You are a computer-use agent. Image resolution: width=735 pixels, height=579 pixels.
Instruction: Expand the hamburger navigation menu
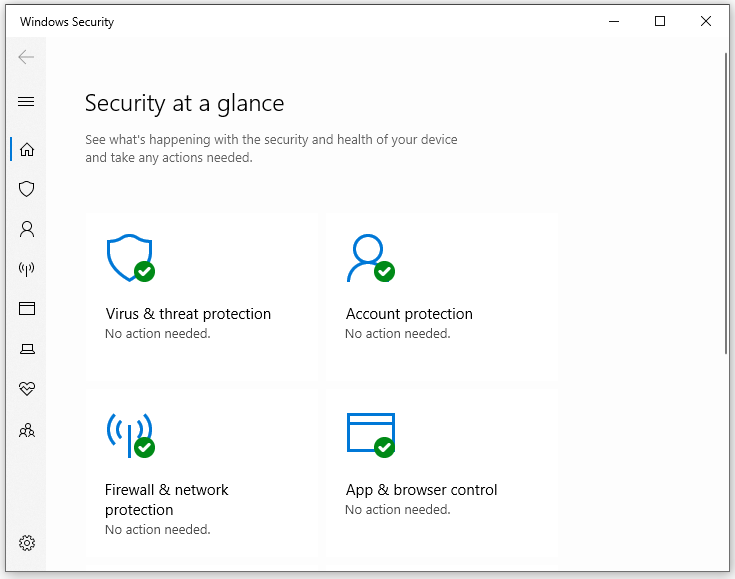point(27,101)
